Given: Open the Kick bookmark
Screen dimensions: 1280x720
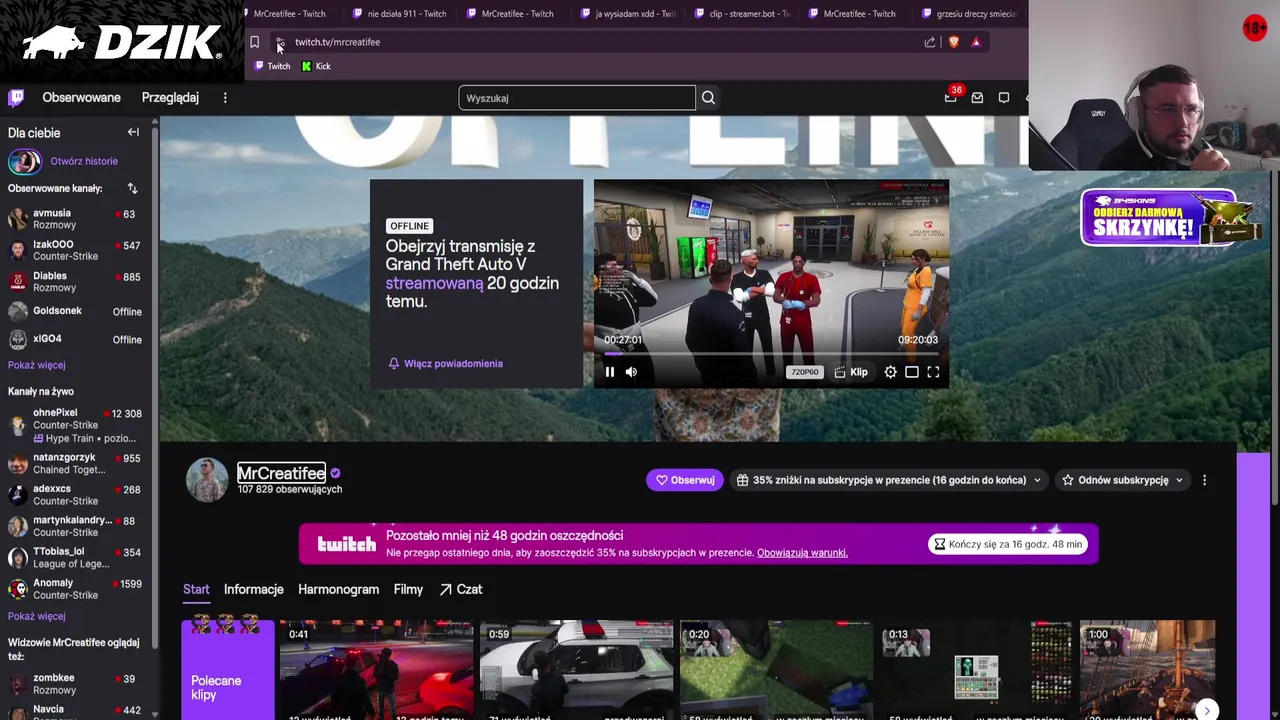Looking at the screenshot, I should 316,66.
